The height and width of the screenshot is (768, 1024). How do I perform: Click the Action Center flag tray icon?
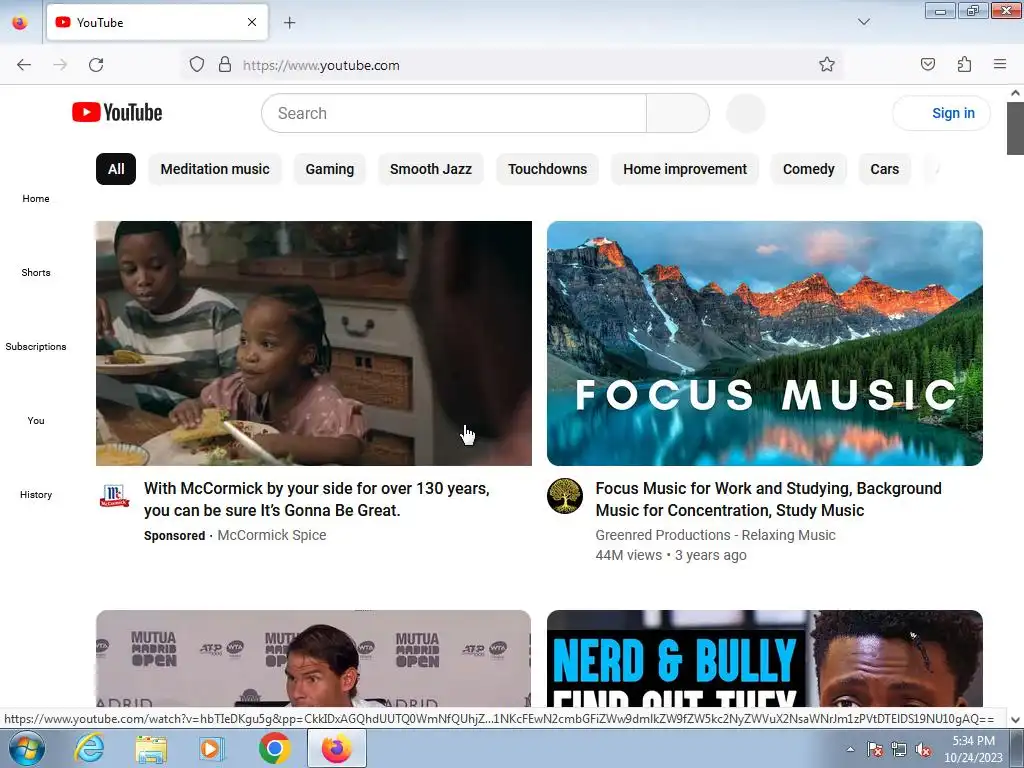tap(874, 750)
